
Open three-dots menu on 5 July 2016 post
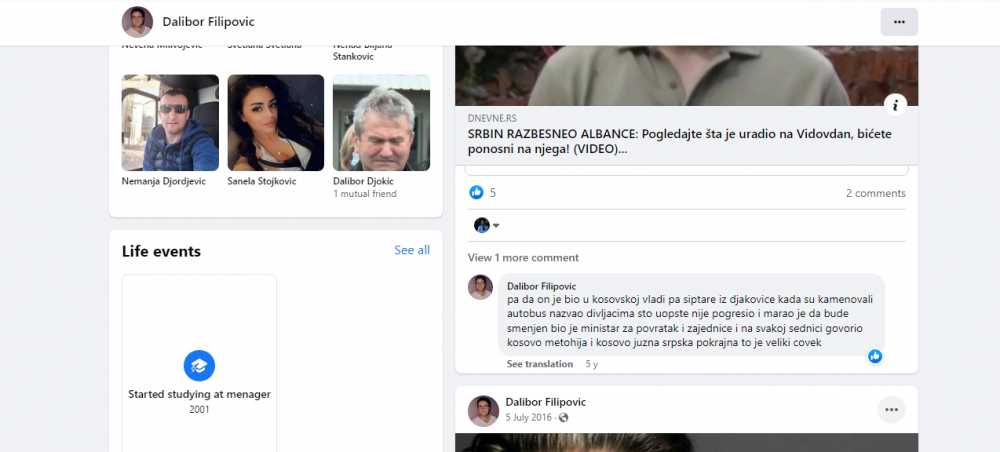click(x=892, y=410)
